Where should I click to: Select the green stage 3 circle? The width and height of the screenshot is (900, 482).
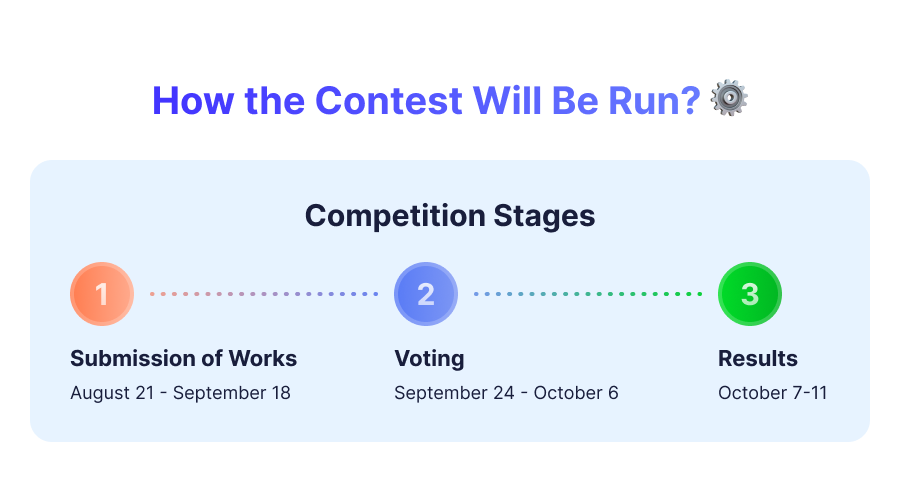coord(750,294)
